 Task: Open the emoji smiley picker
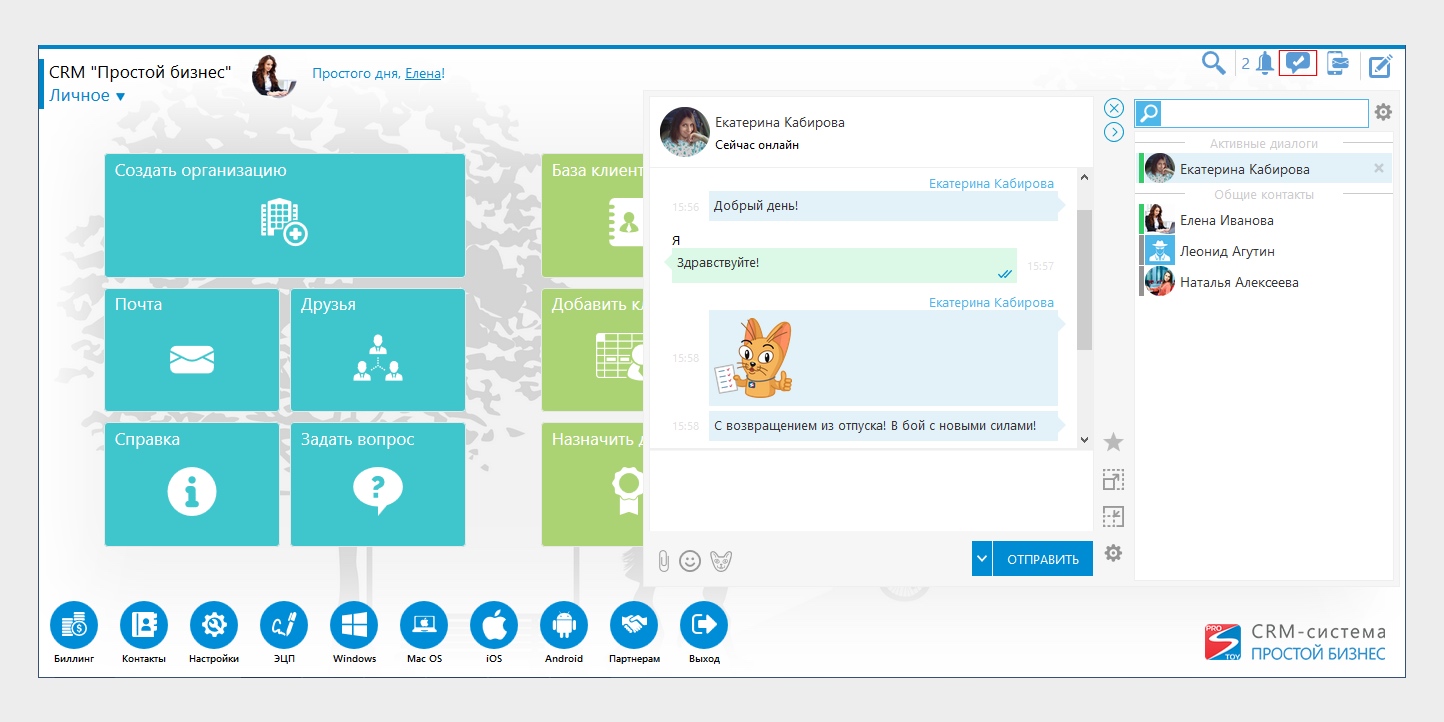tap(690, 561)
